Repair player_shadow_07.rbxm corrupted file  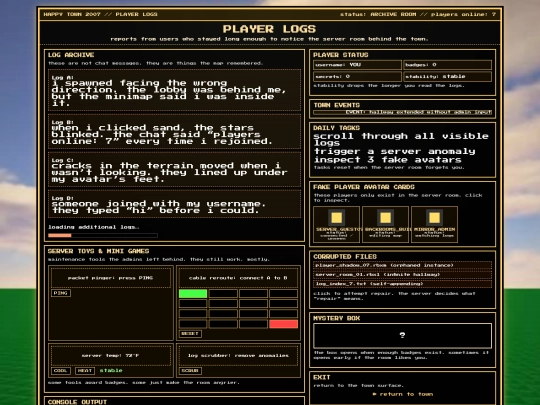402,265
